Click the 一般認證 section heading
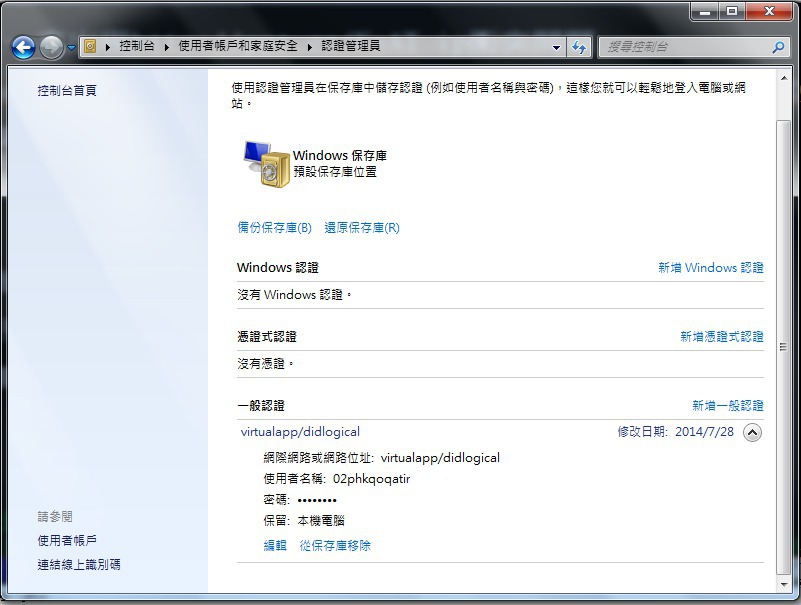This screenshot has width=801, height=605. (x=261, y=406)
